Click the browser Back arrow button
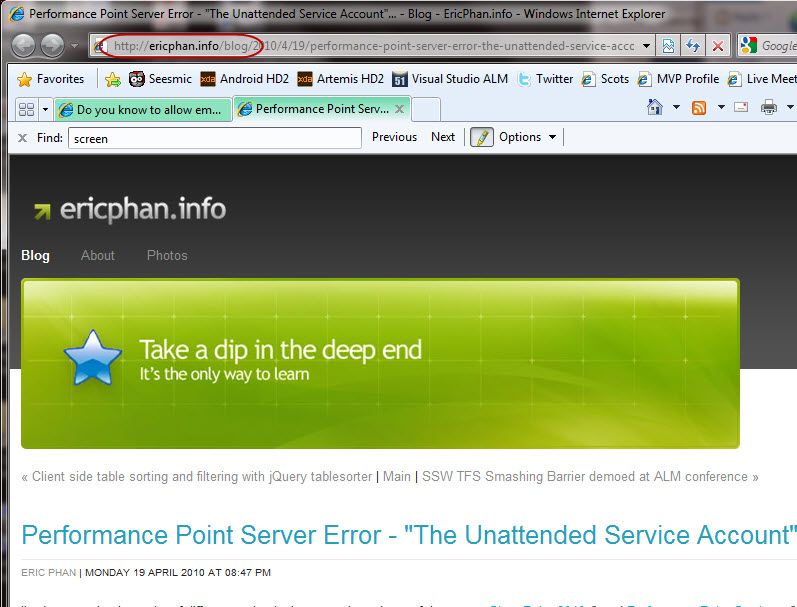 pos(25,45)
